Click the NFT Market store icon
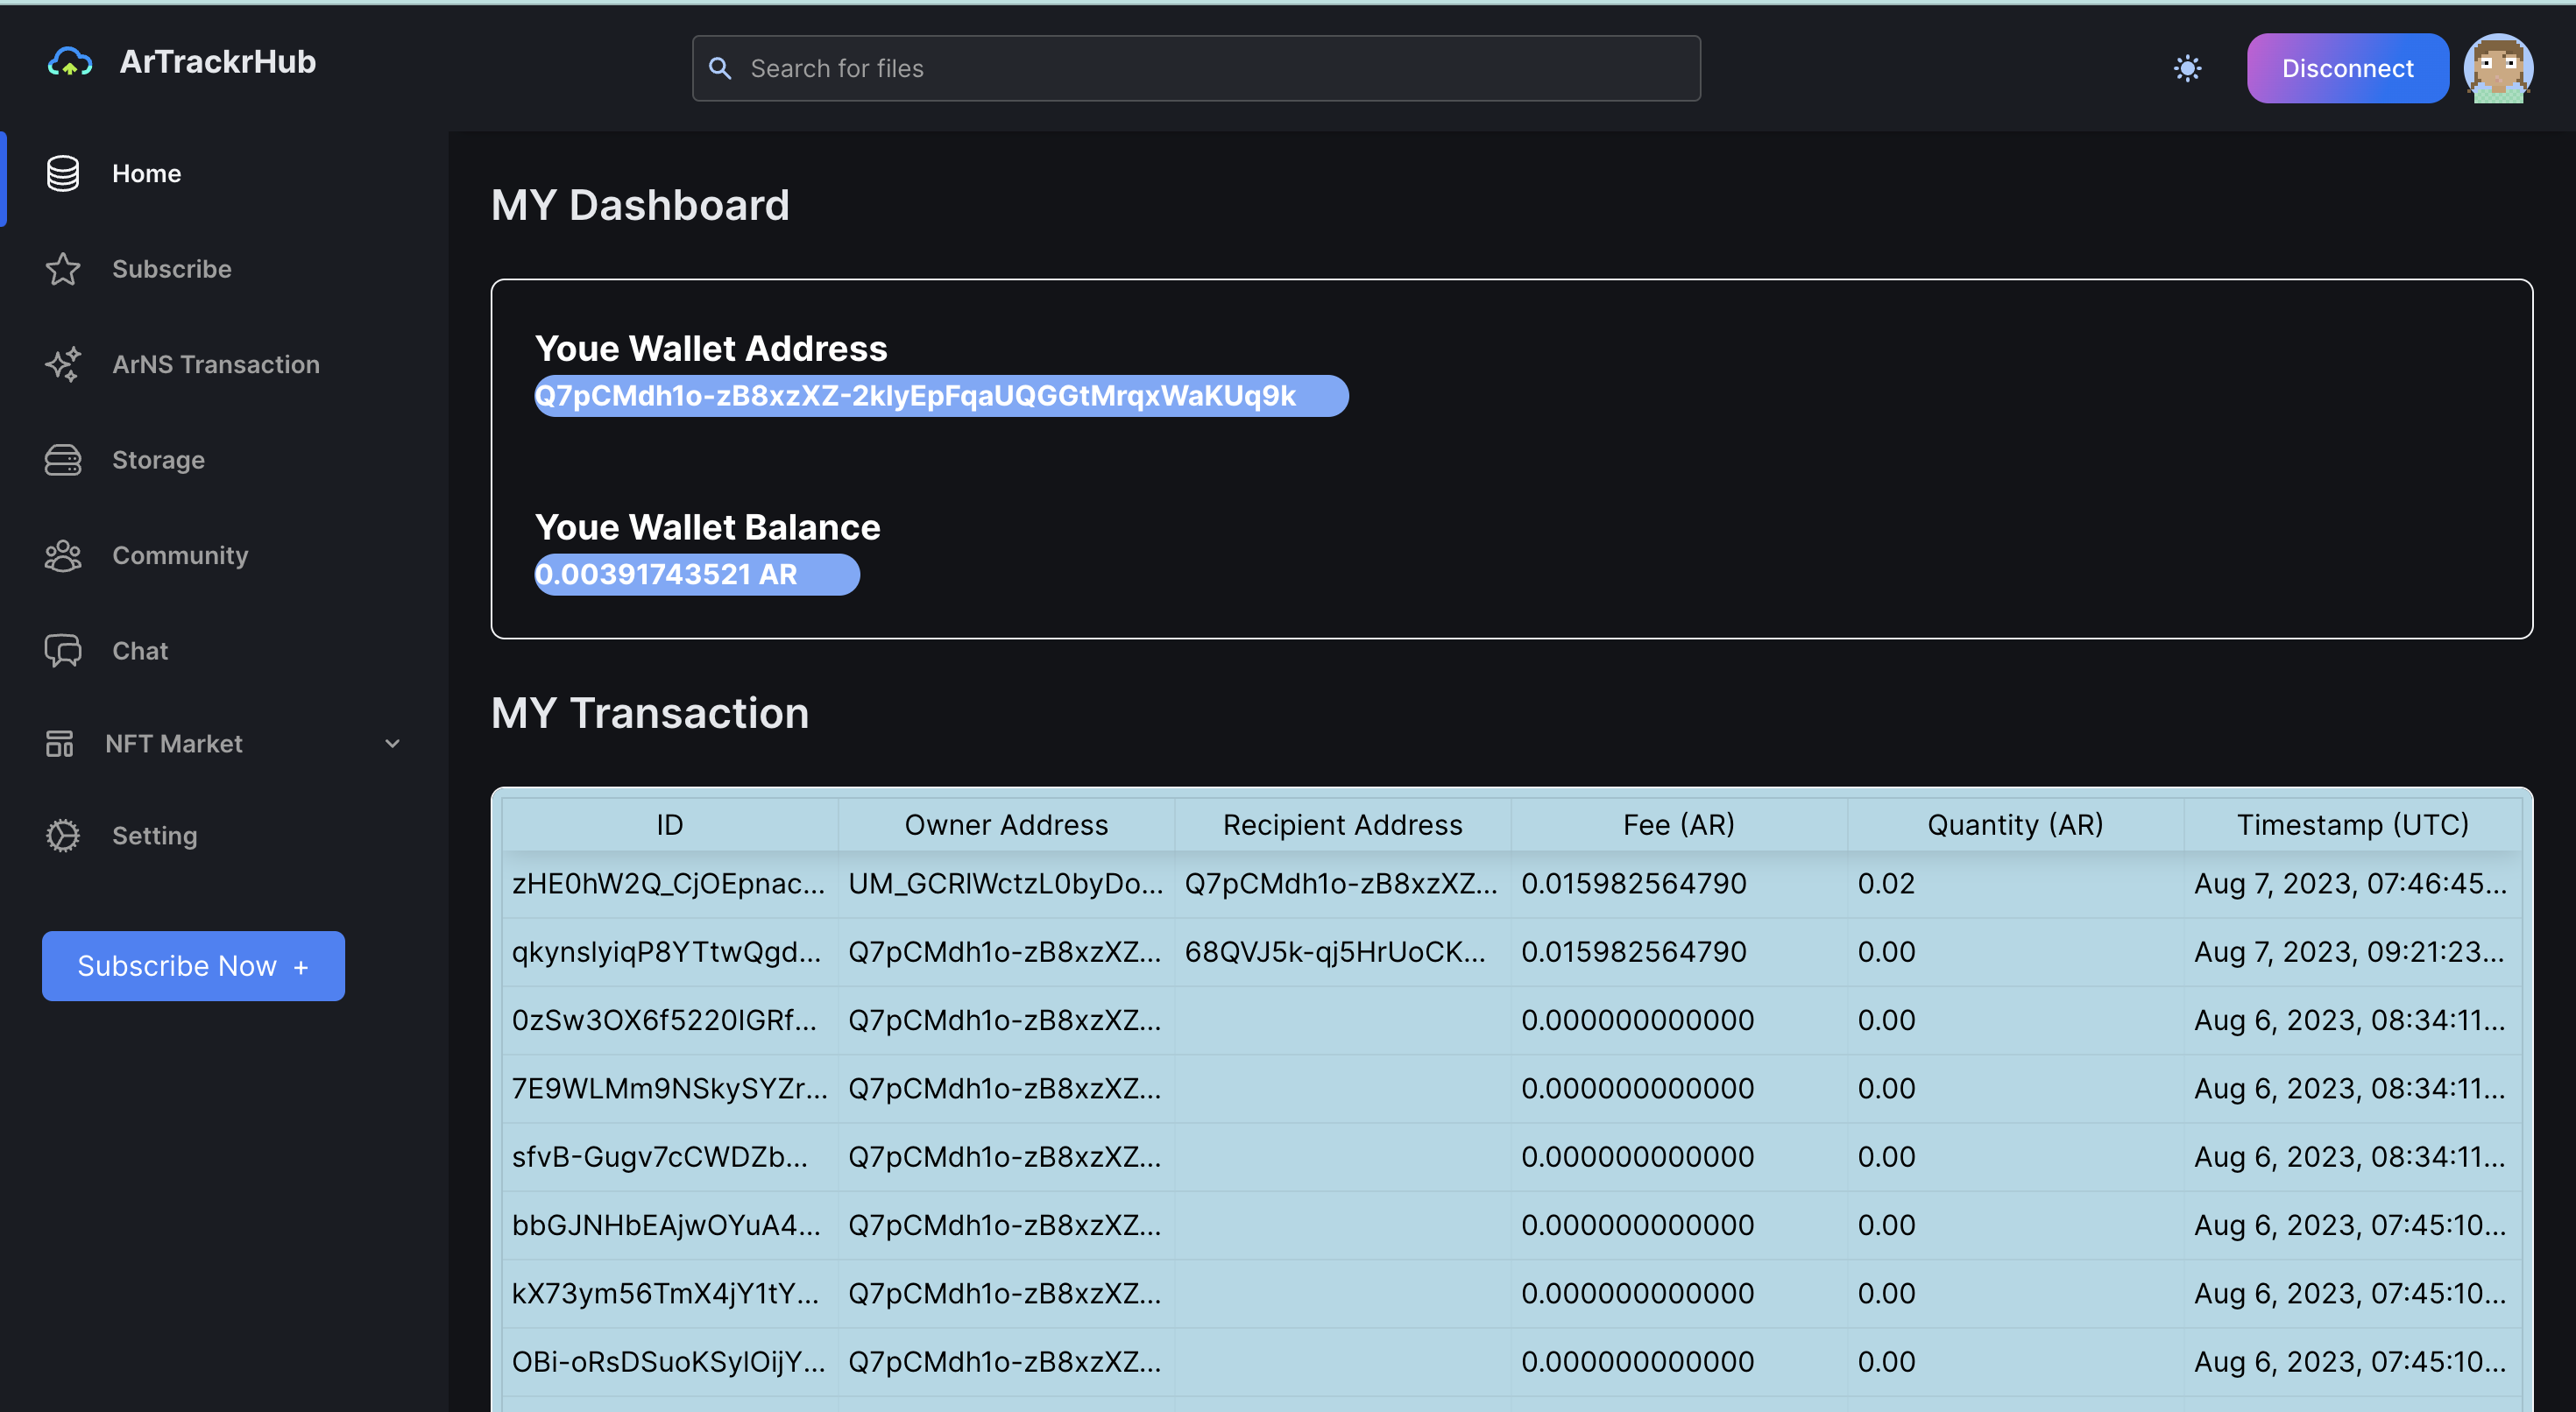The width and height of the screenshot is (2576, 1412). point(59,743)
